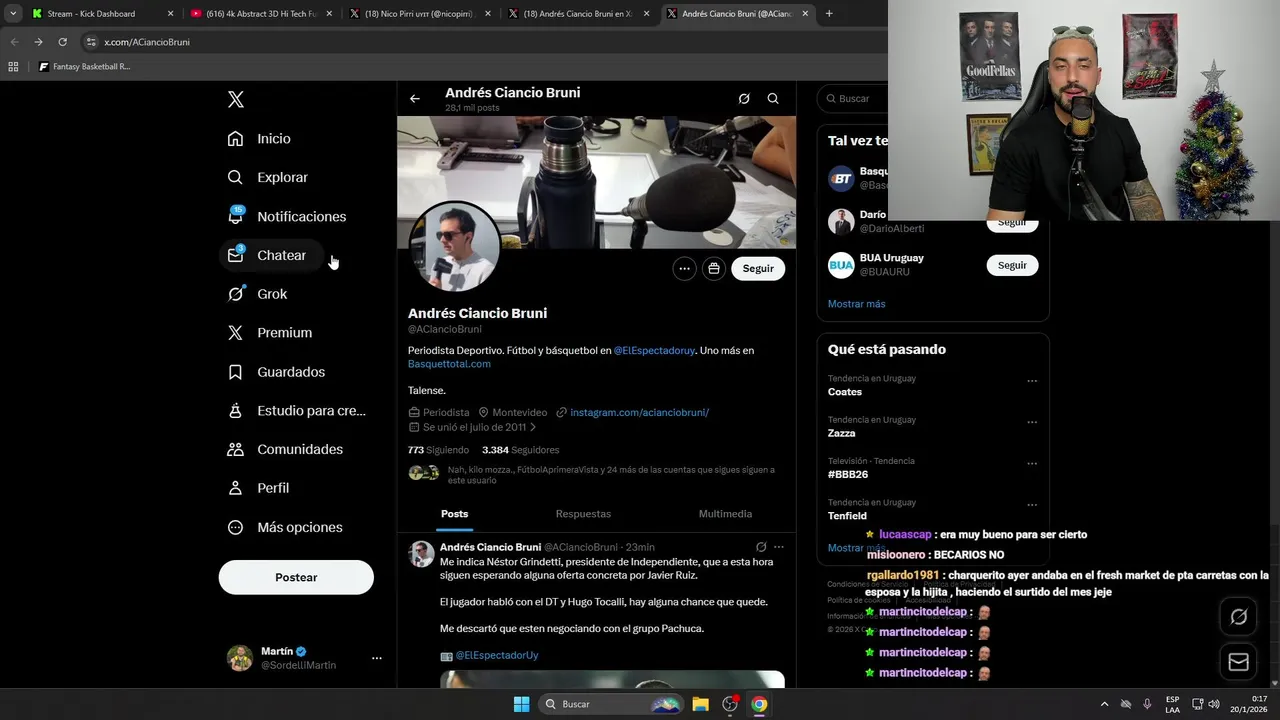Click the Perfil person icon
The width and height of the screenshot is (1280, 720).
pyautogui.click(x=235, y=488)
